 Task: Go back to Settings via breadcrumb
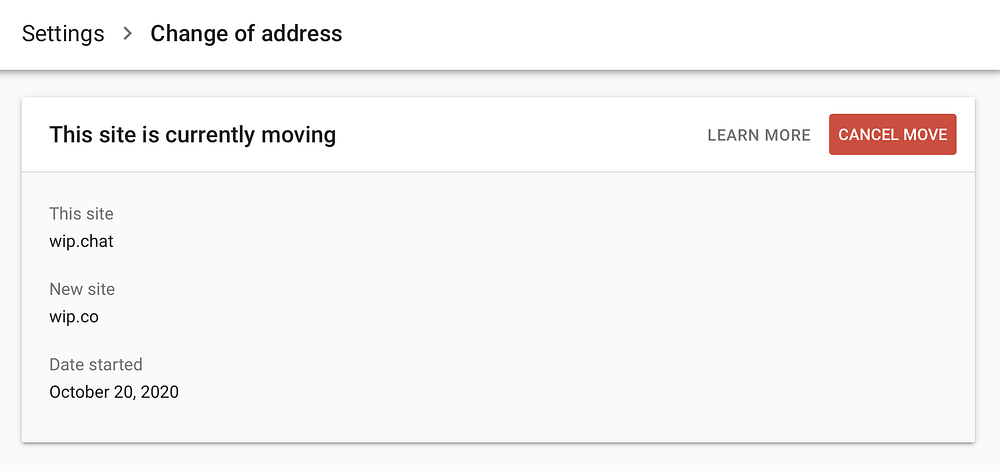pos(63,34)
